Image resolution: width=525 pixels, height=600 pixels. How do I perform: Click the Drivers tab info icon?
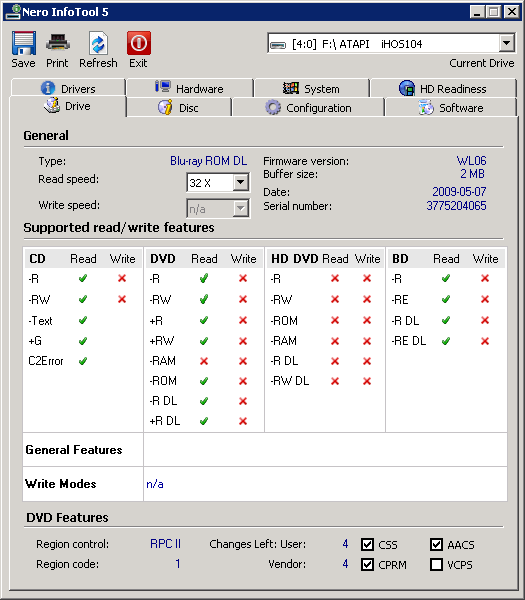pos(48,88)
